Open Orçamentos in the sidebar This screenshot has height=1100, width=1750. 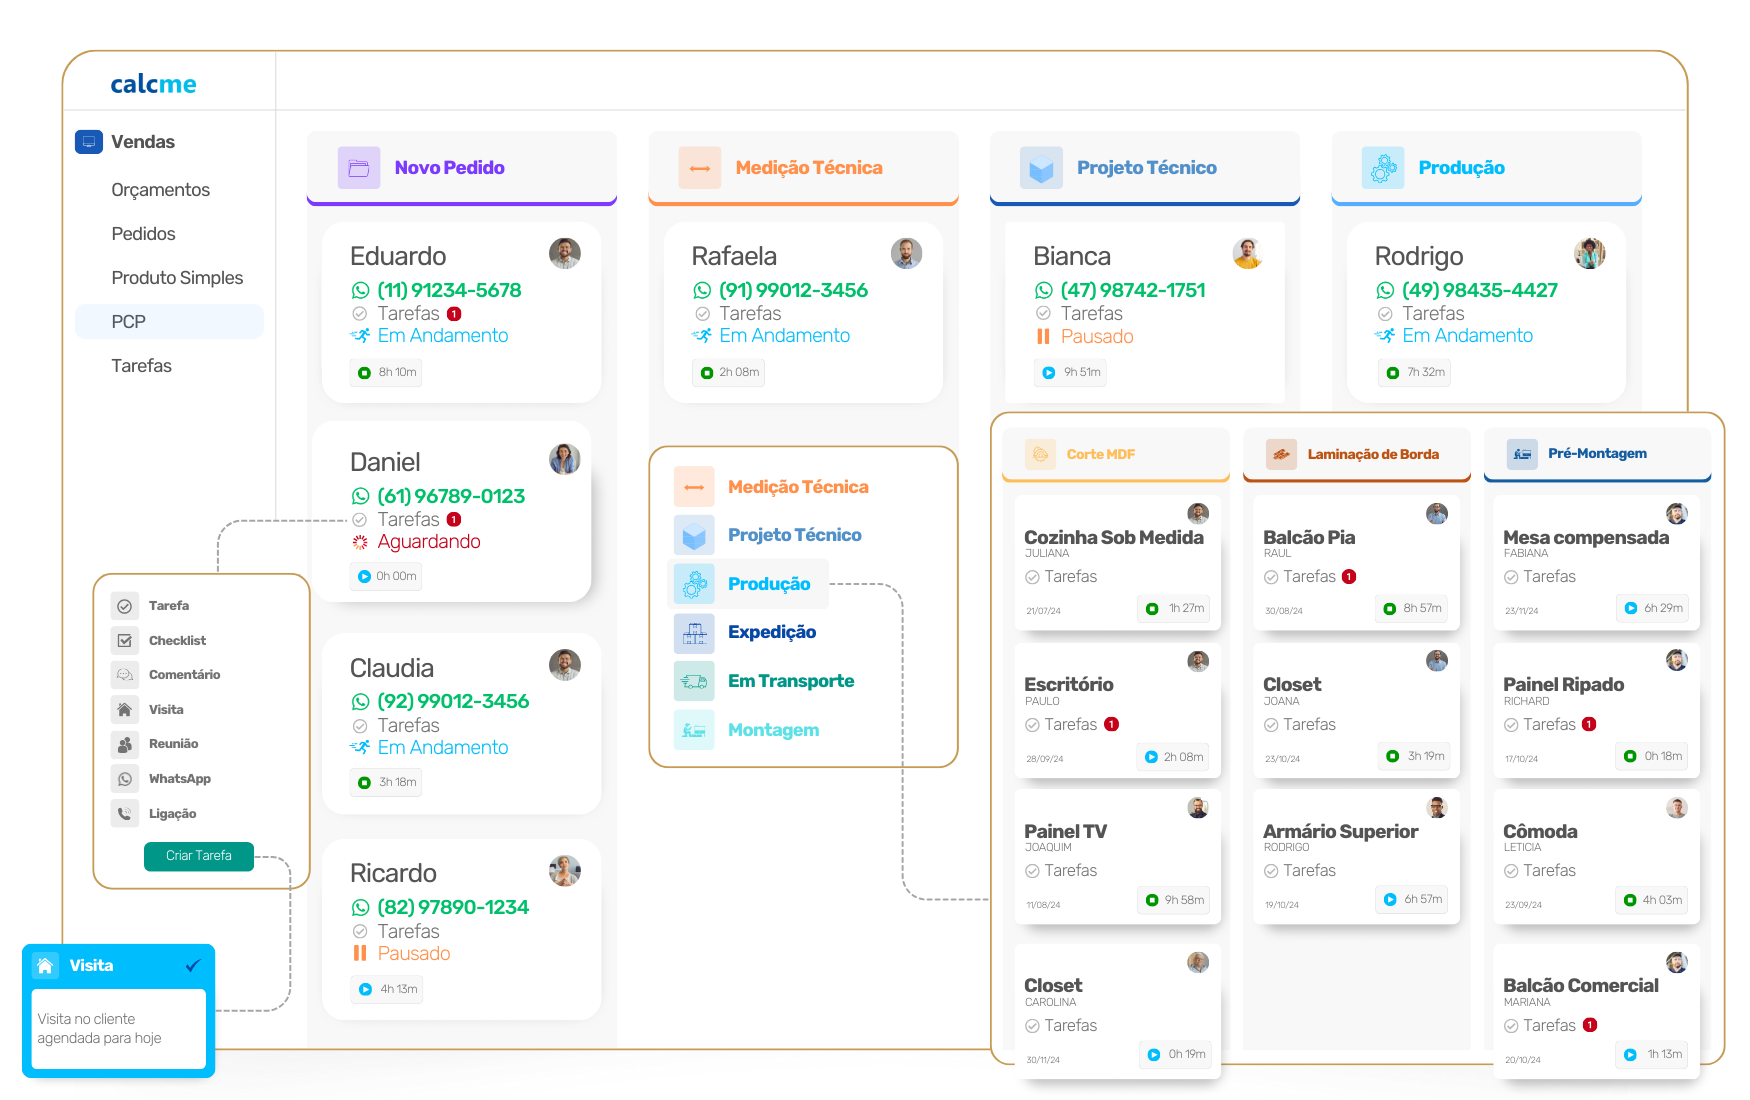160,190
